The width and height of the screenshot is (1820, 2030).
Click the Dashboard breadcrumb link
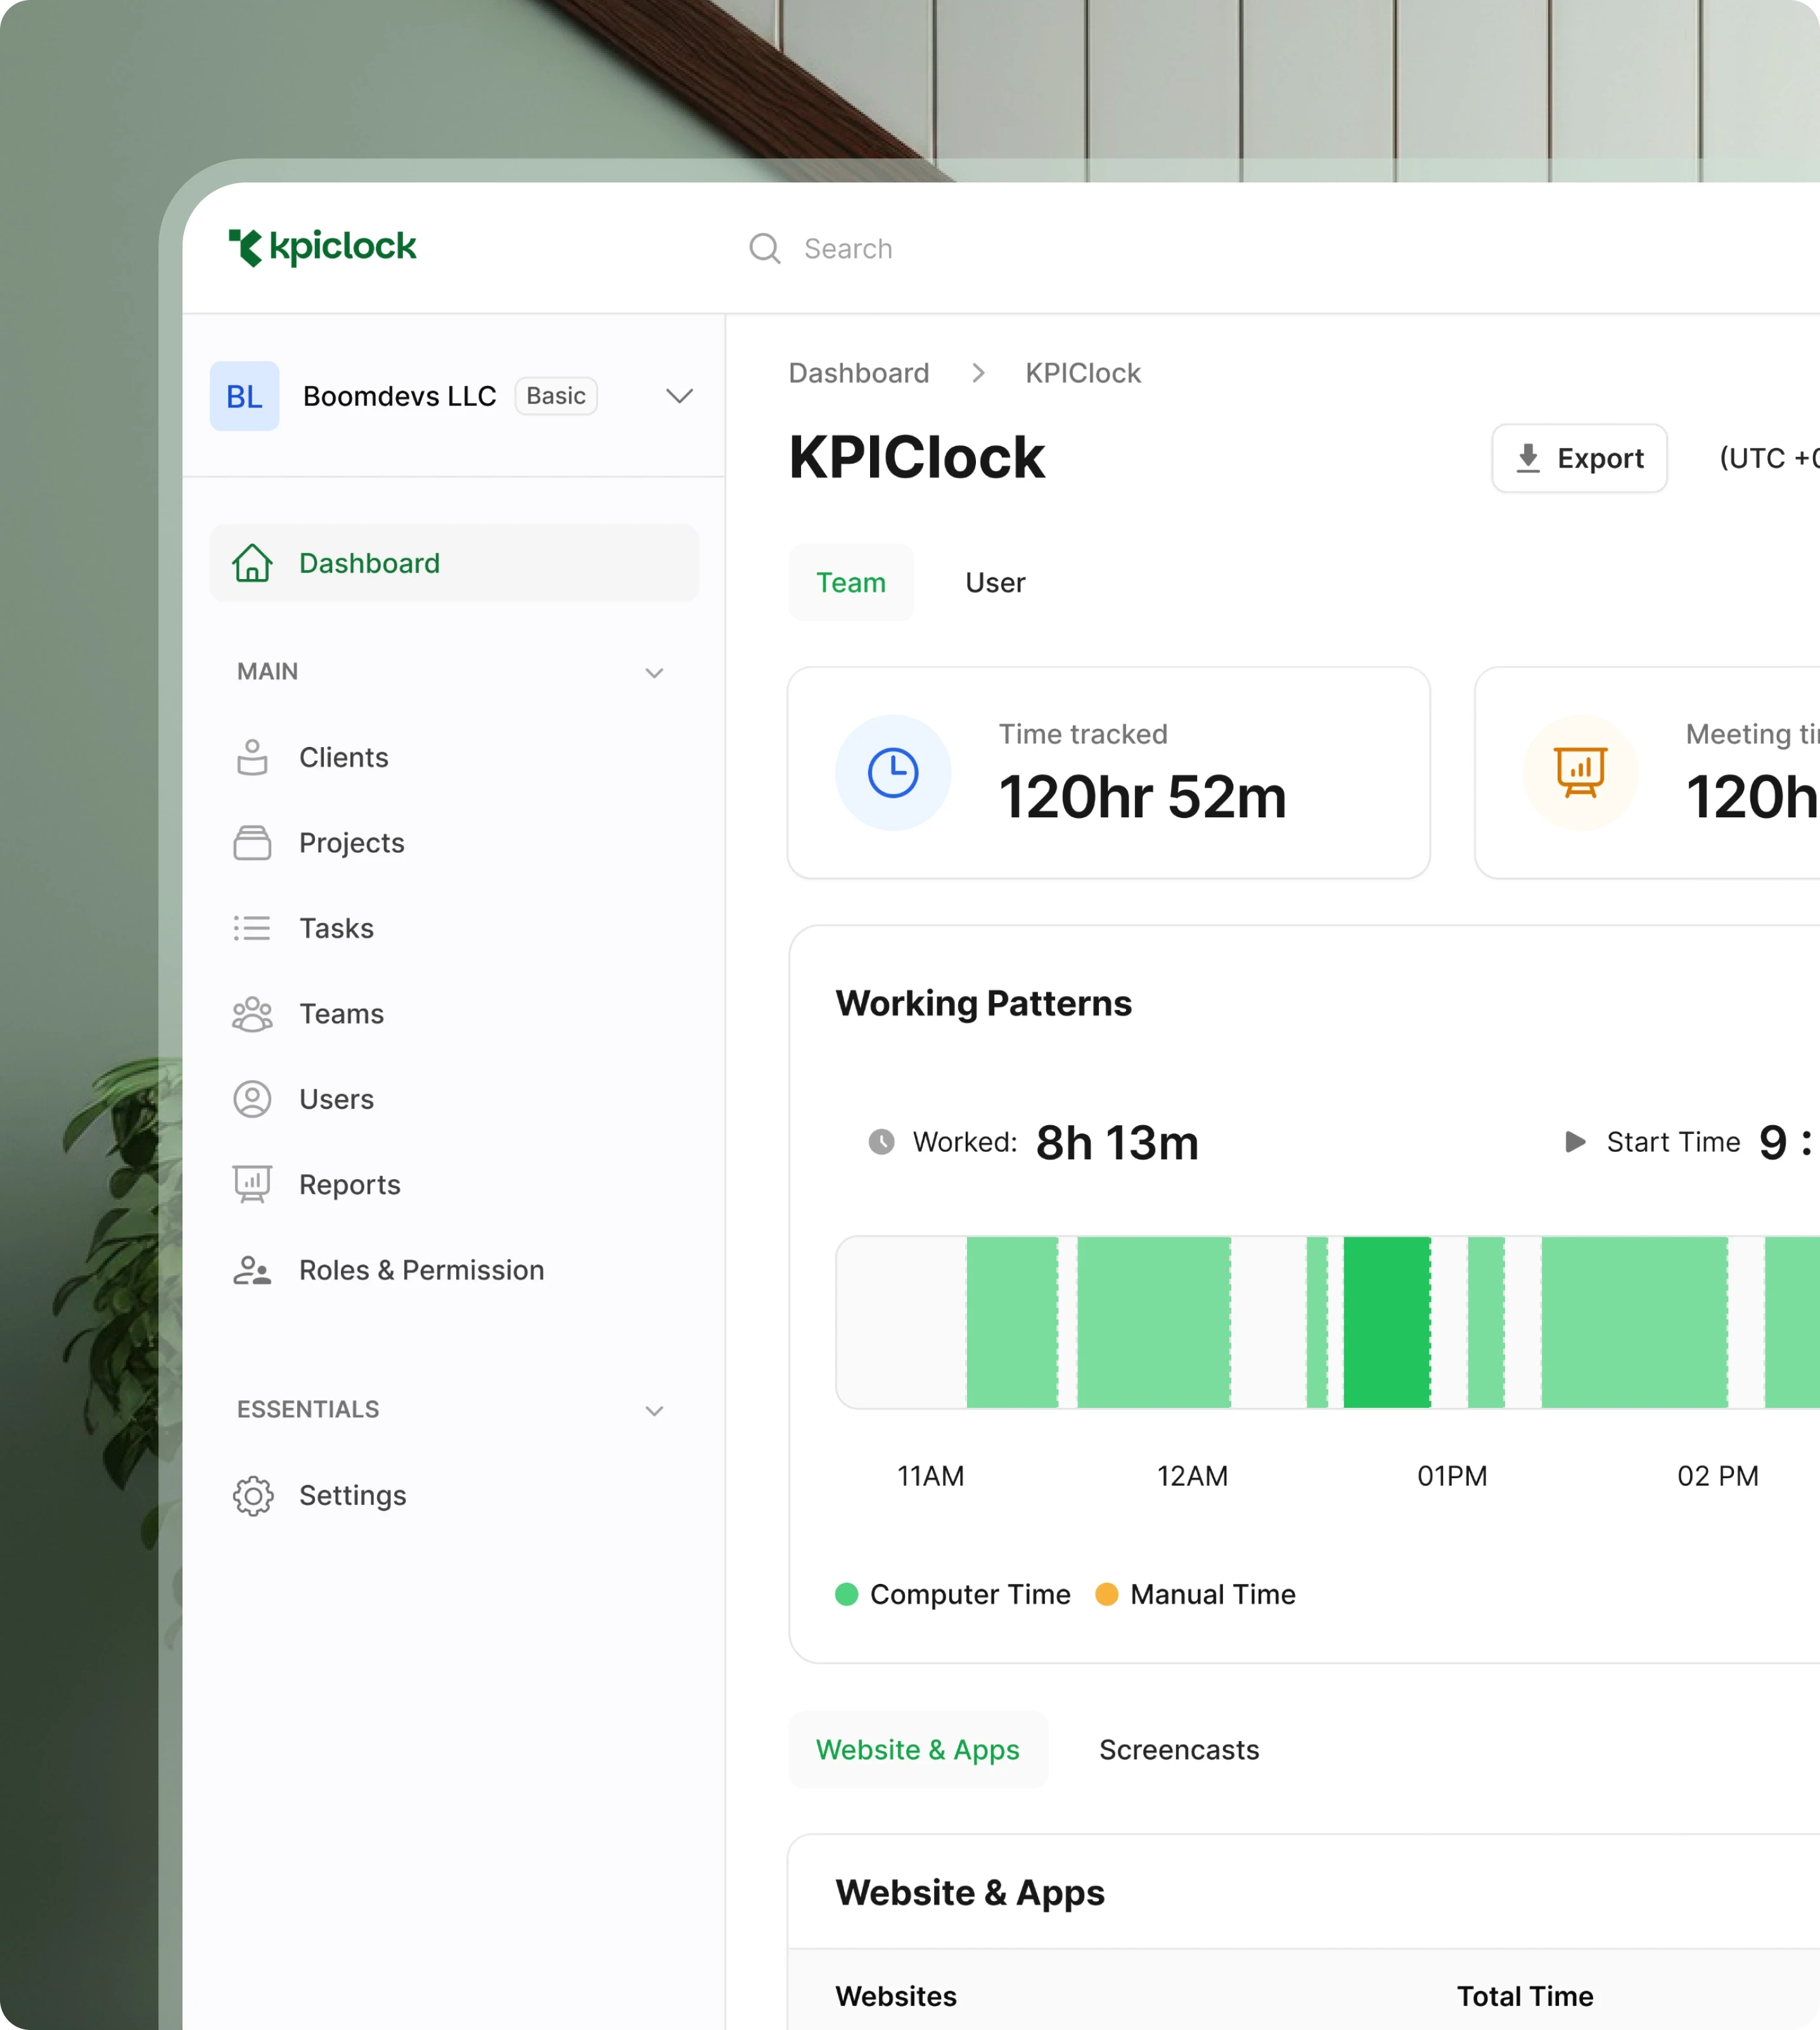pyautogui.click(x=859, y=373)
